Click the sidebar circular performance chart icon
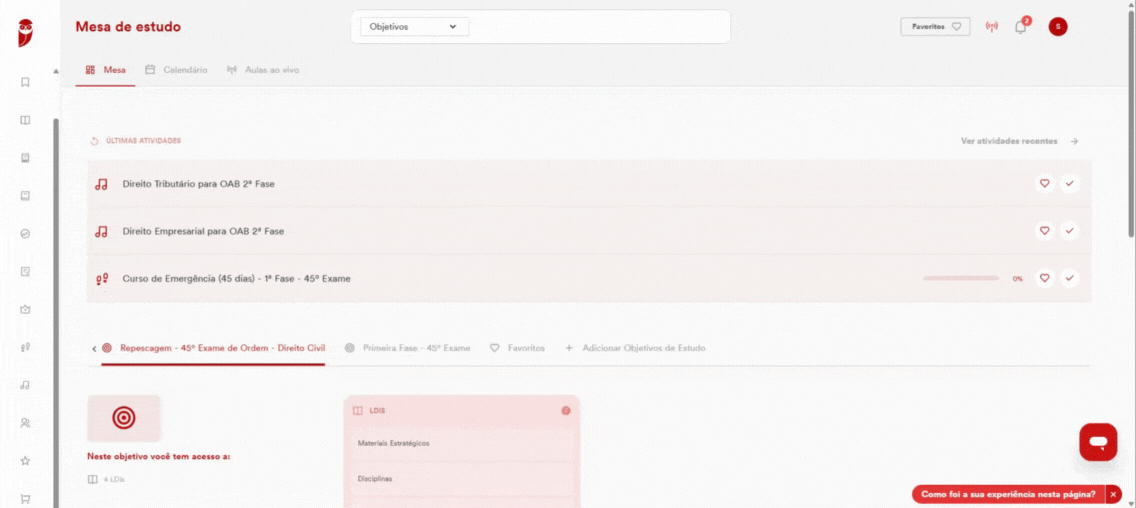1136x508 pixels. click(x=25, y=234)
